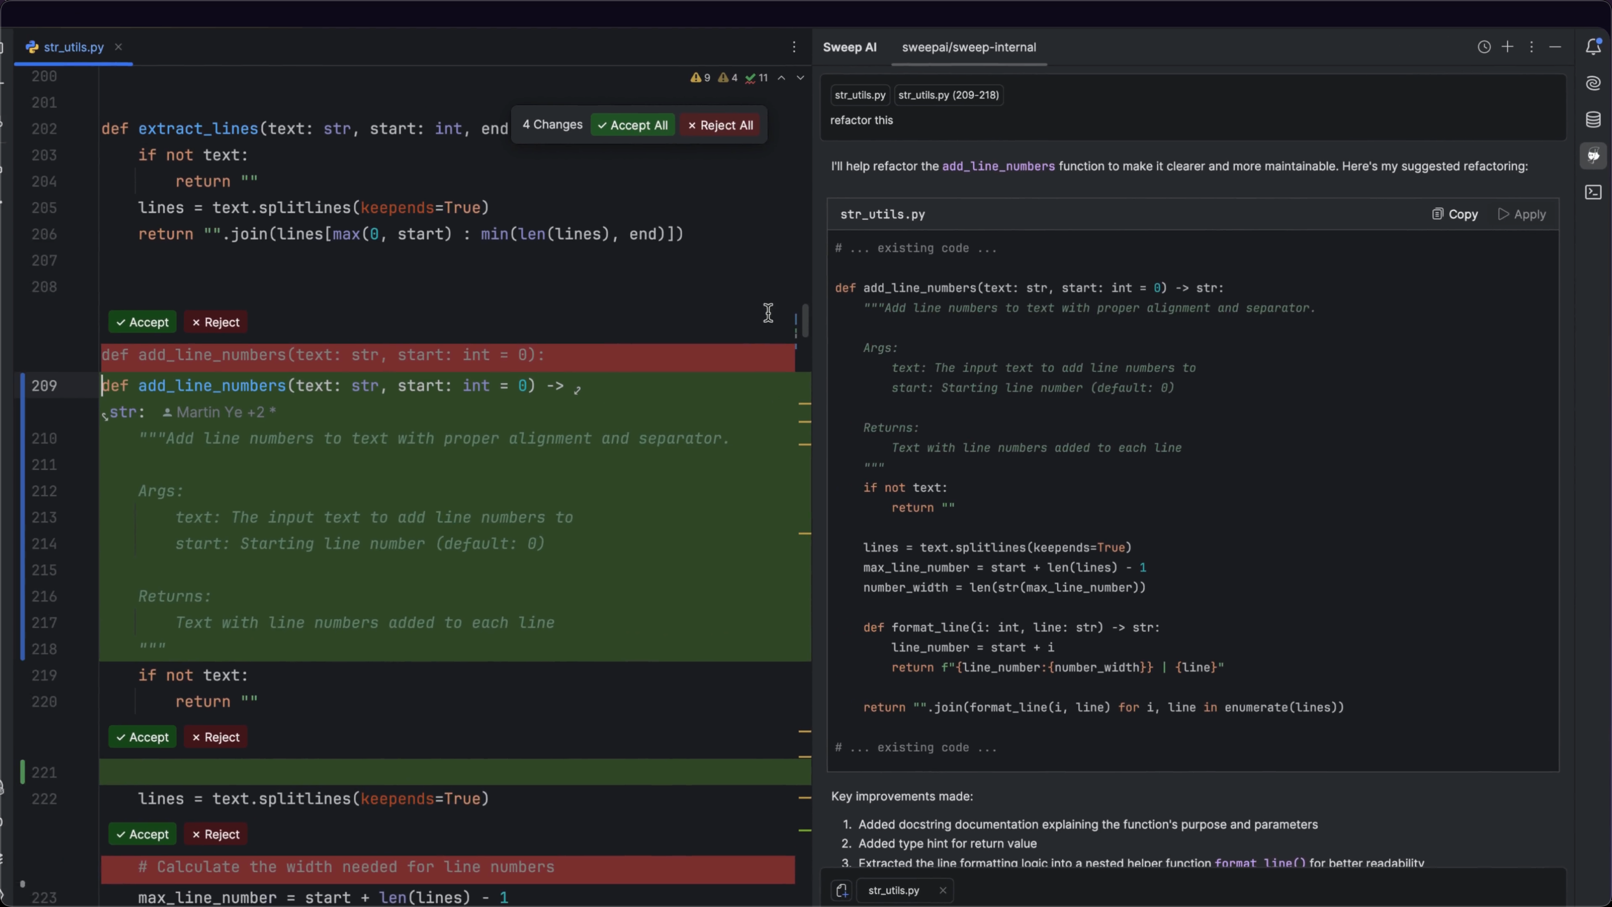1612x907 pixels.
Task: Click the copy icon in code block header
Action: [x=1437, y=214]
